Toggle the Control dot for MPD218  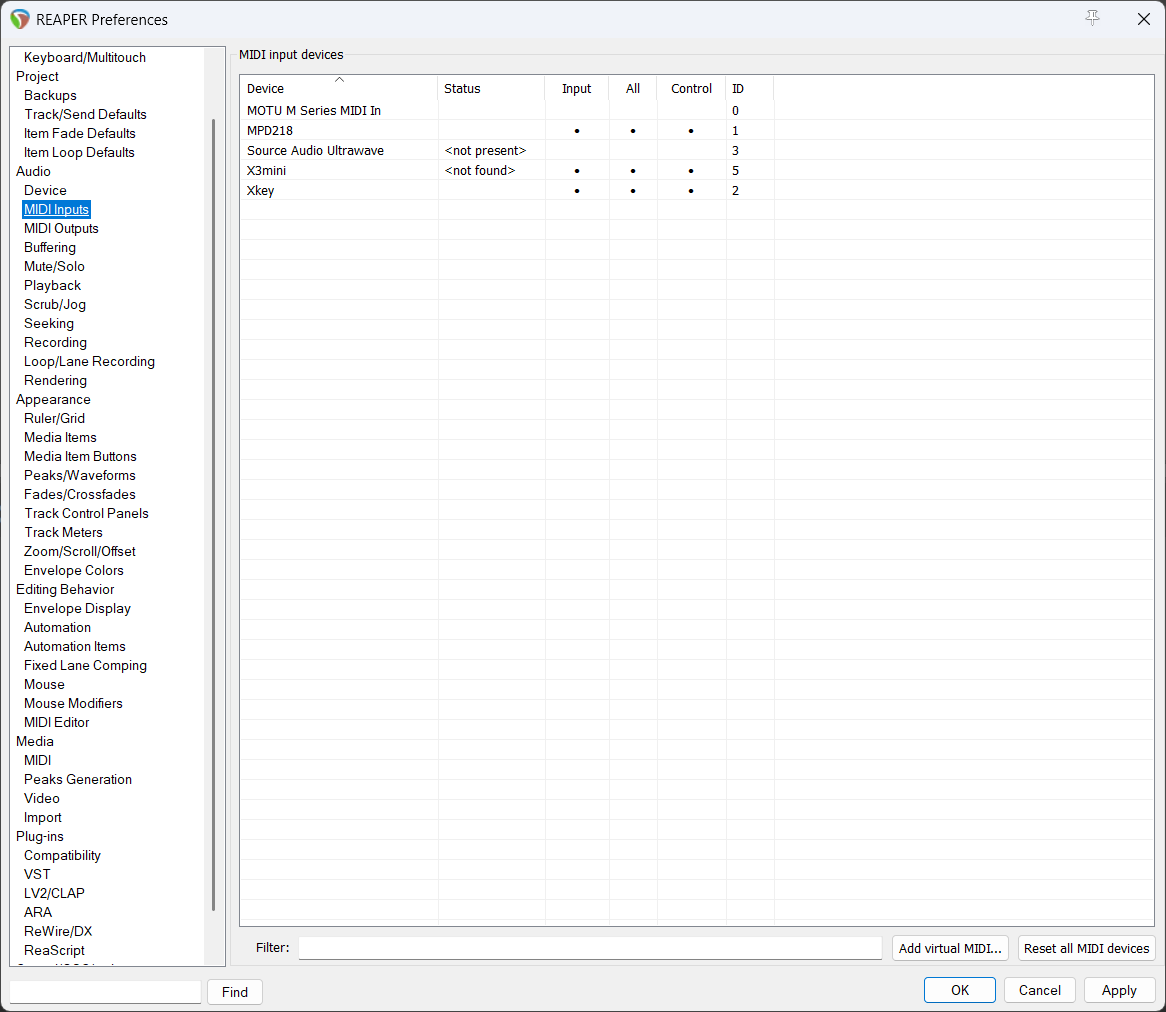click(x=691, y=131)
